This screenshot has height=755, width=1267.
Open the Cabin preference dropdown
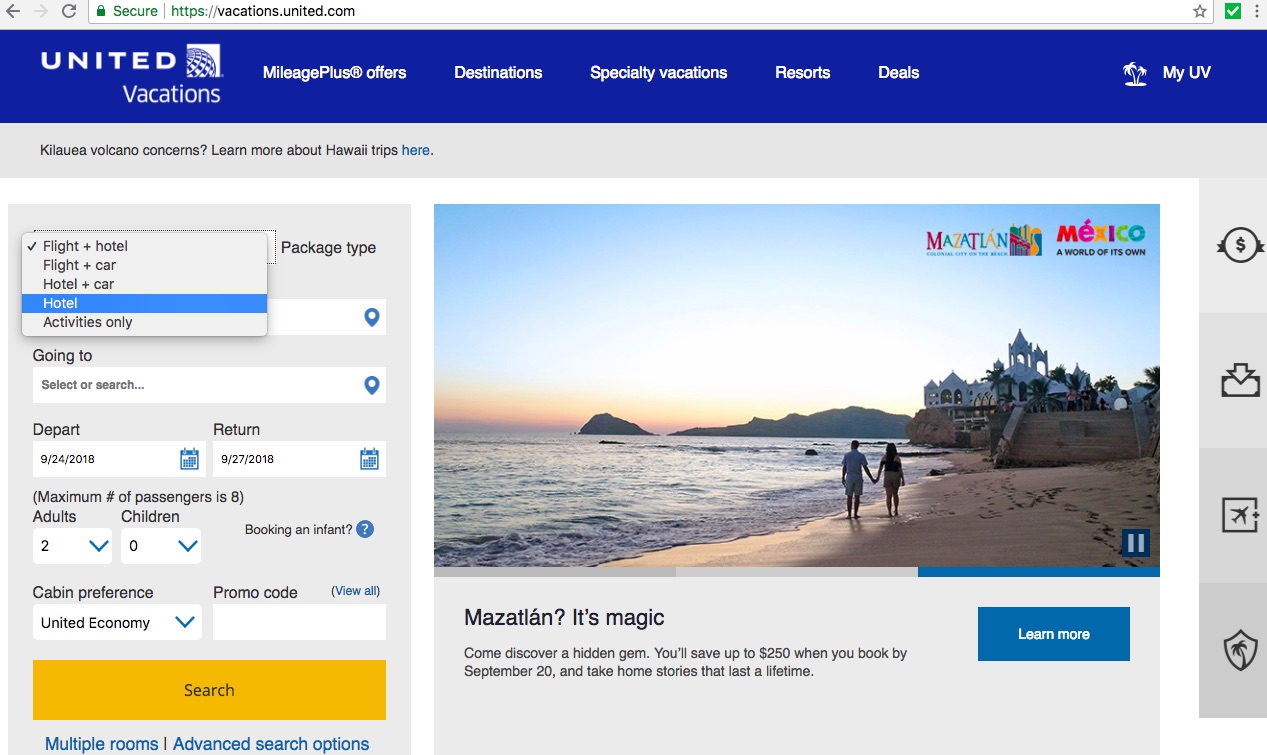click(x=117, y=622)
